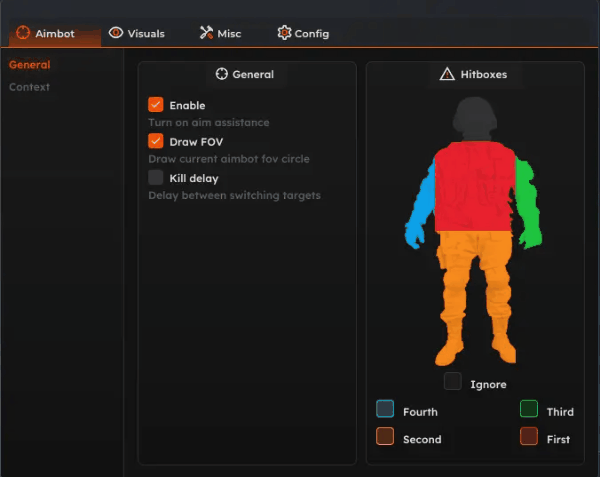Viewport: 600px width, 477px height.
Task: Select the green arm hitbox
Action: point(528,203)
